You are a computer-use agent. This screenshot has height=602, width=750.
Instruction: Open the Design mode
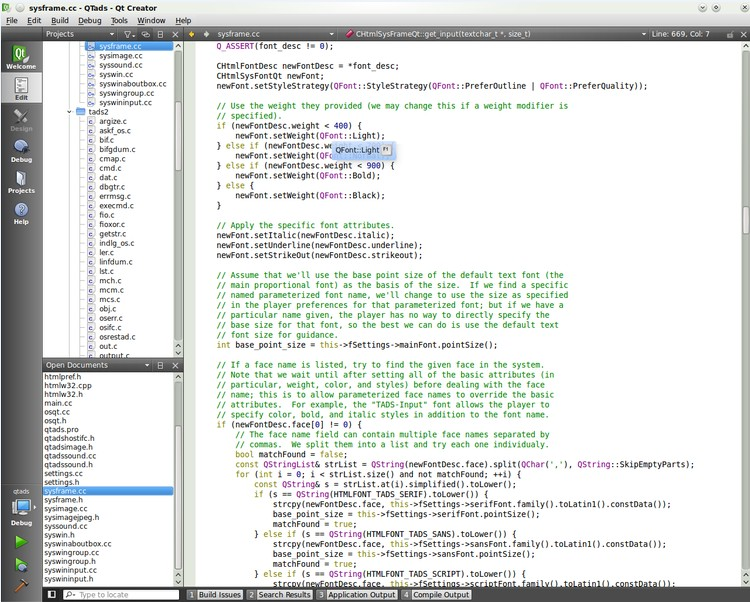point(21,120)
